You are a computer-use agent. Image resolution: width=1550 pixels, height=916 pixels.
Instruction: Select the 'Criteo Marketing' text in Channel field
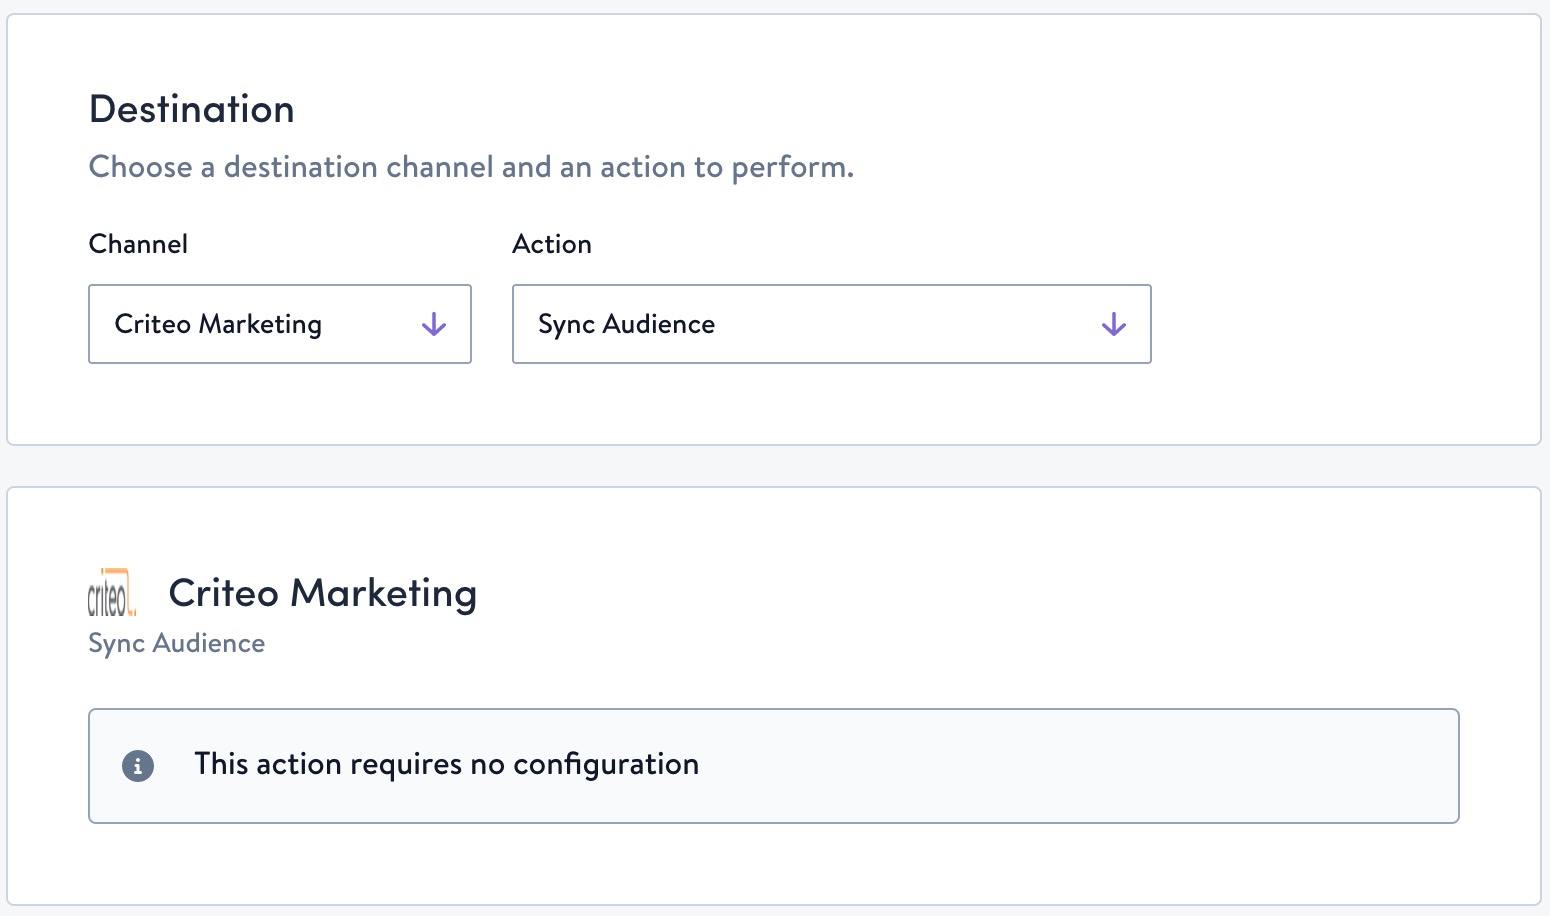[218, 324]
